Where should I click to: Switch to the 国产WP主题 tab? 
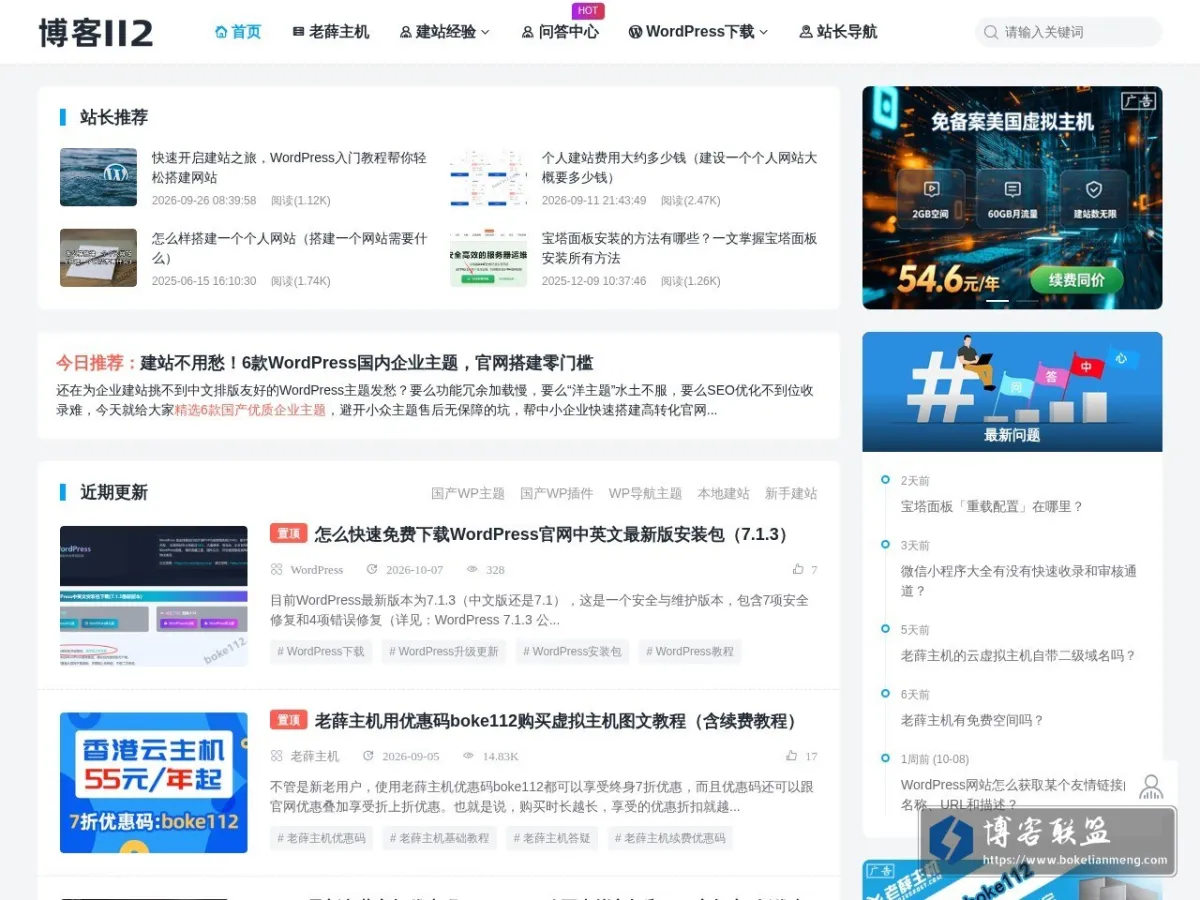coord(468,493)
